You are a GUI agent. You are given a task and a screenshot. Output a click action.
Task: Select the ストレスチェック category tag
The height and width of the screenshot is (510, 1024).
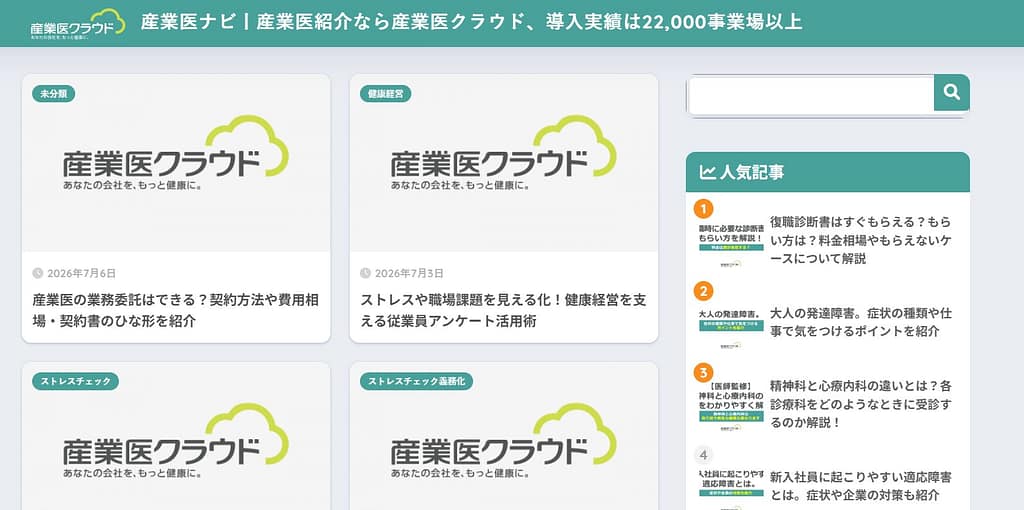(x=76, y=381)
